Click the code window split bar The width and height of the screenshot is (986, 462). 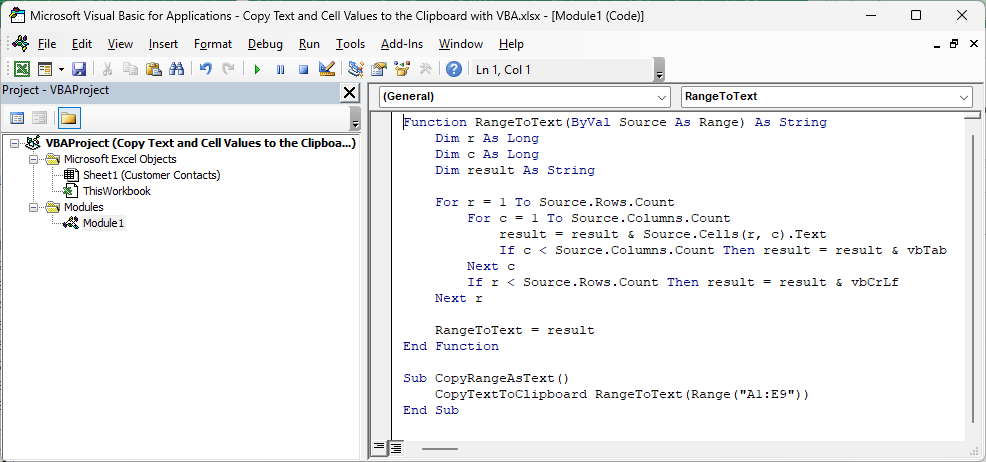click(x=972, y=115)
